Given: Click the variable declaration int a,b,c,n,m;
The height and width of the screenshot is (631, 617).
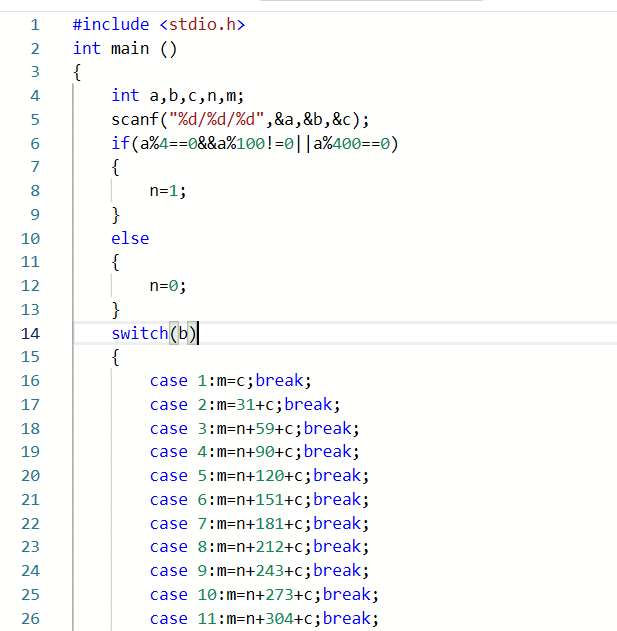Looking at the screenshot, I should [177, 96].
